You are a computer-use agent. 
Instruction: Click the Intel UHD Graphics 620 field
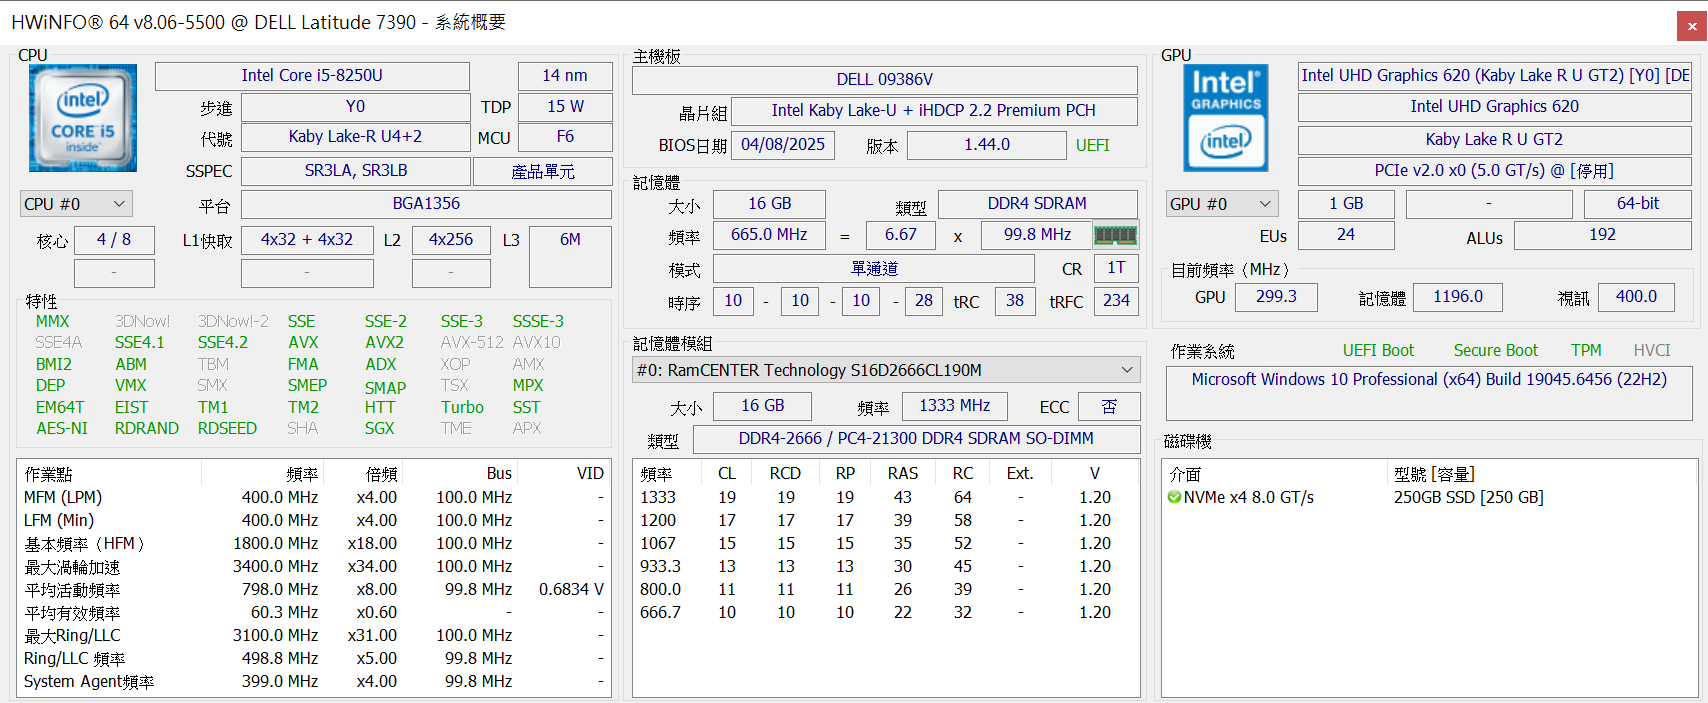(1494, 107)
